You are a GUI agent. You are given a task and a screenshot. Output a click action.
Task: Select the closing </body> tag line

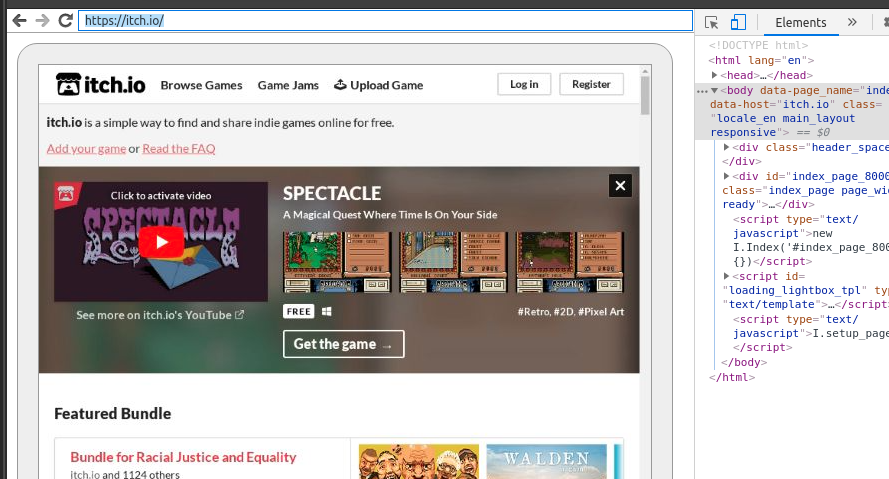[744, 362]
